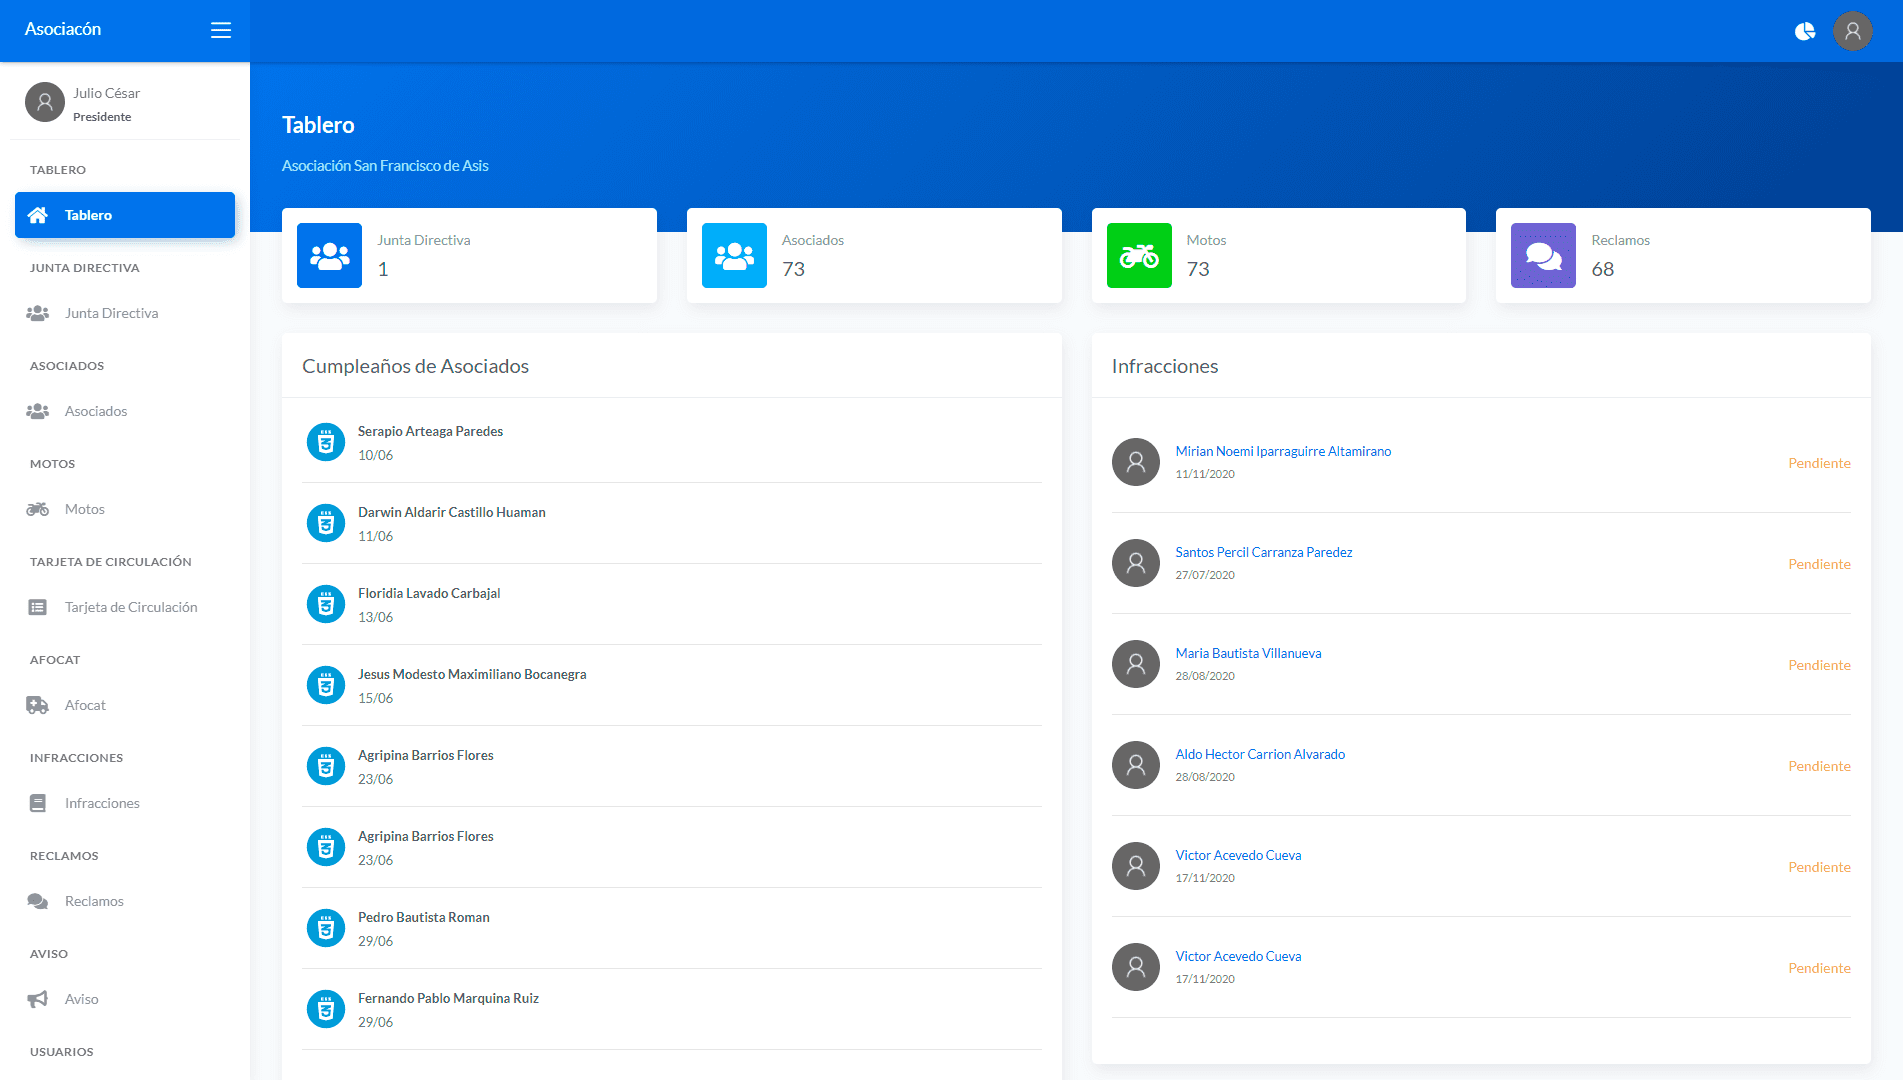Select Tablero in the sidebar
This screenshot has width=1903, height=1080.
pyautogui.click(x=125, y=215)
